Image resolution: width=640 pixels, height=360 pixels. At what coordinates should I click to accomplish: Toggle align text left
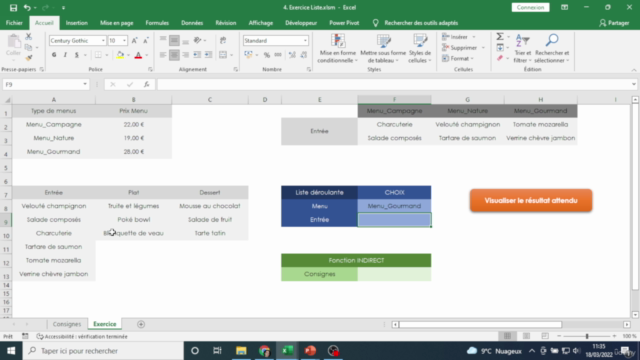(x=163, y=55)
